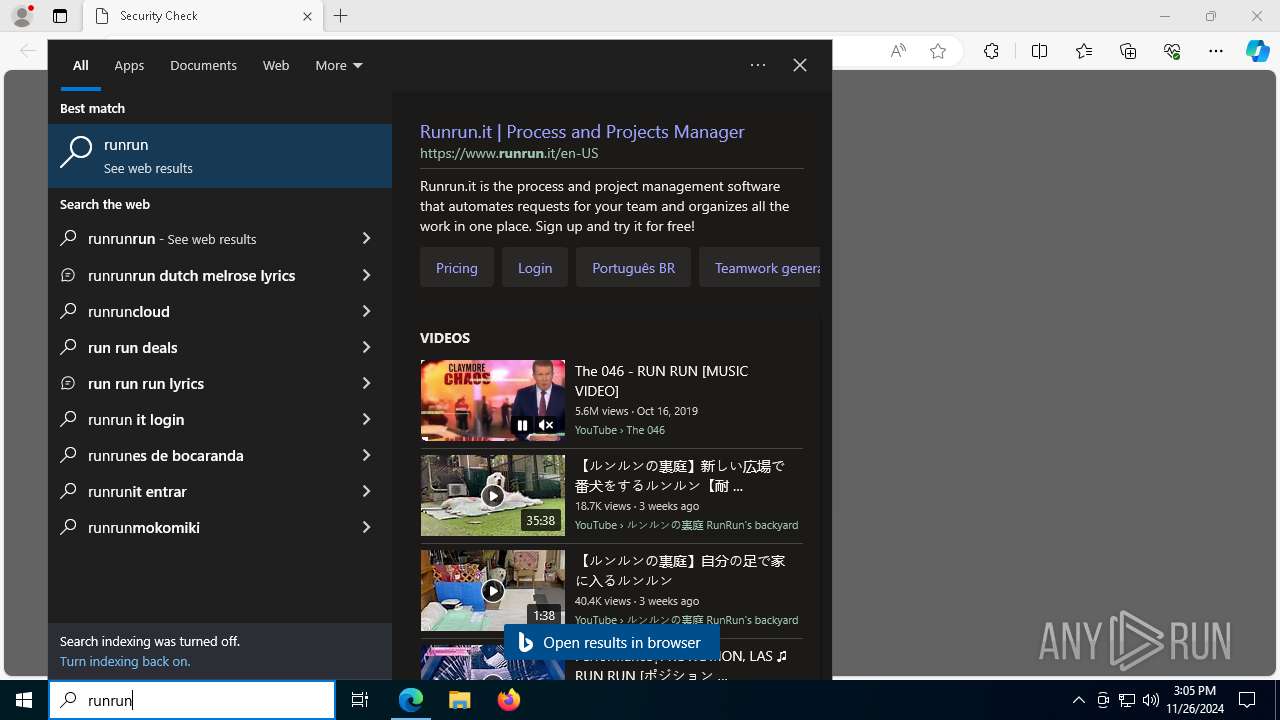Switch to the Documents search tab

pos(203,65)
